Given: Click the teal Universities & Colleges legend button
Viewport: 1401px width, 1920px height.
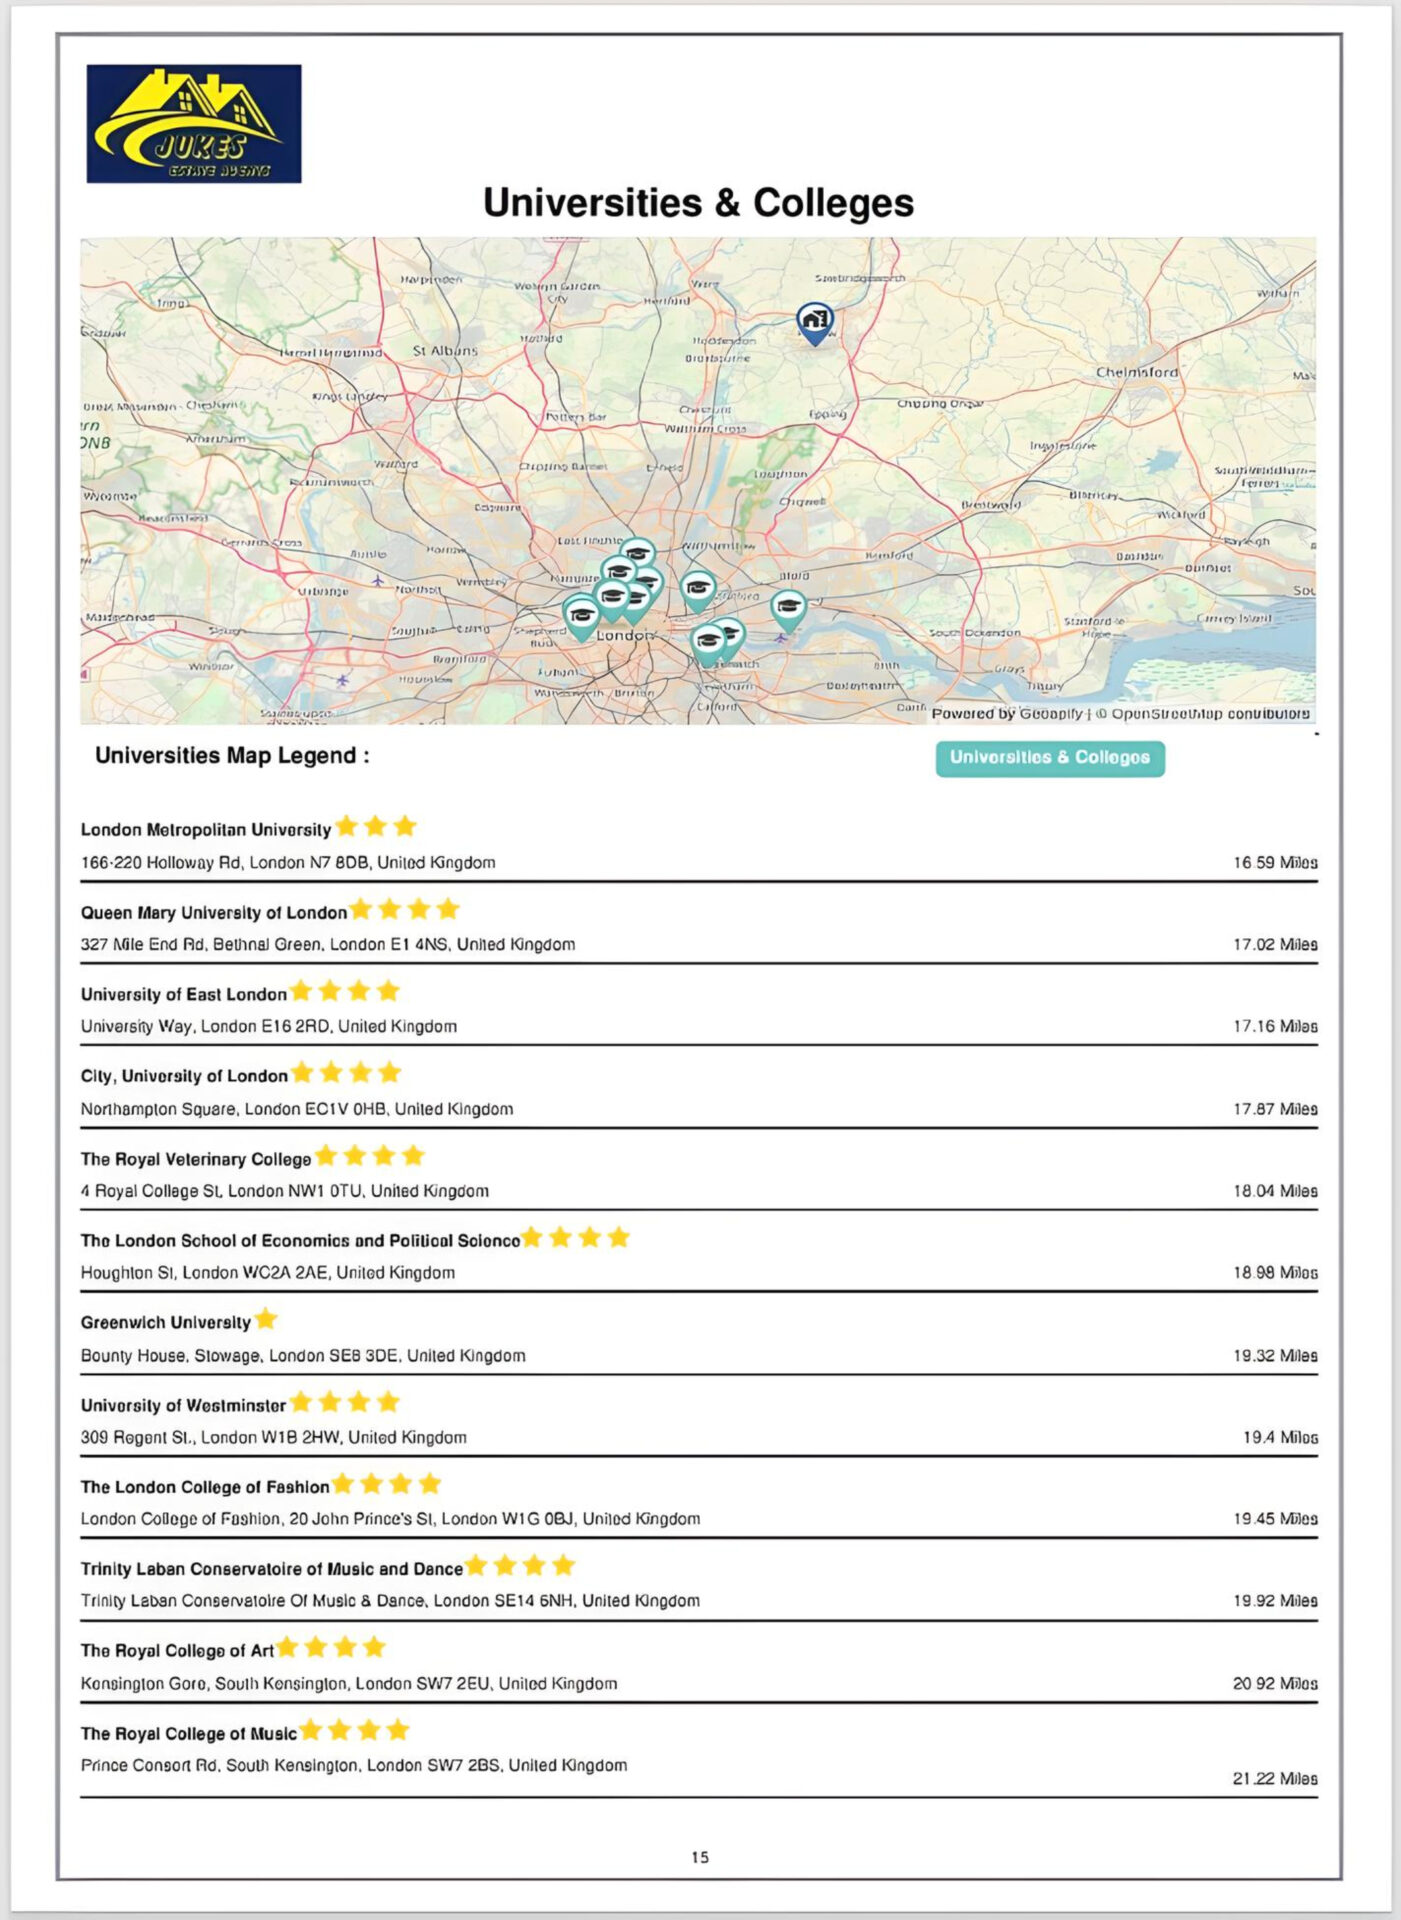Looking at the screenshot, I should pyautogui.click(x=1050, y=758).
